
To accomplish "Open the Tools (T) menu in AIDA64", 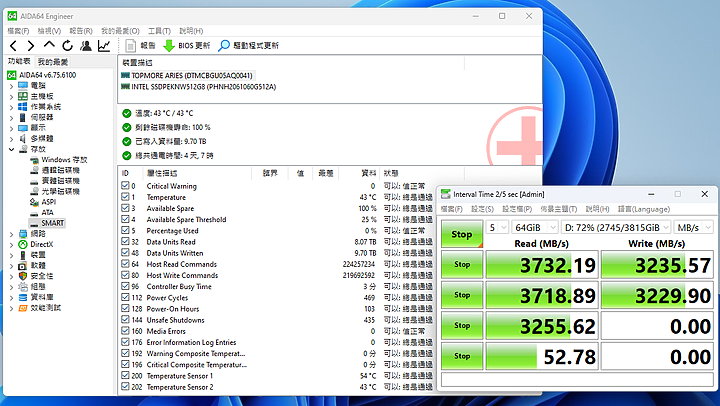I will coord(159,31).
